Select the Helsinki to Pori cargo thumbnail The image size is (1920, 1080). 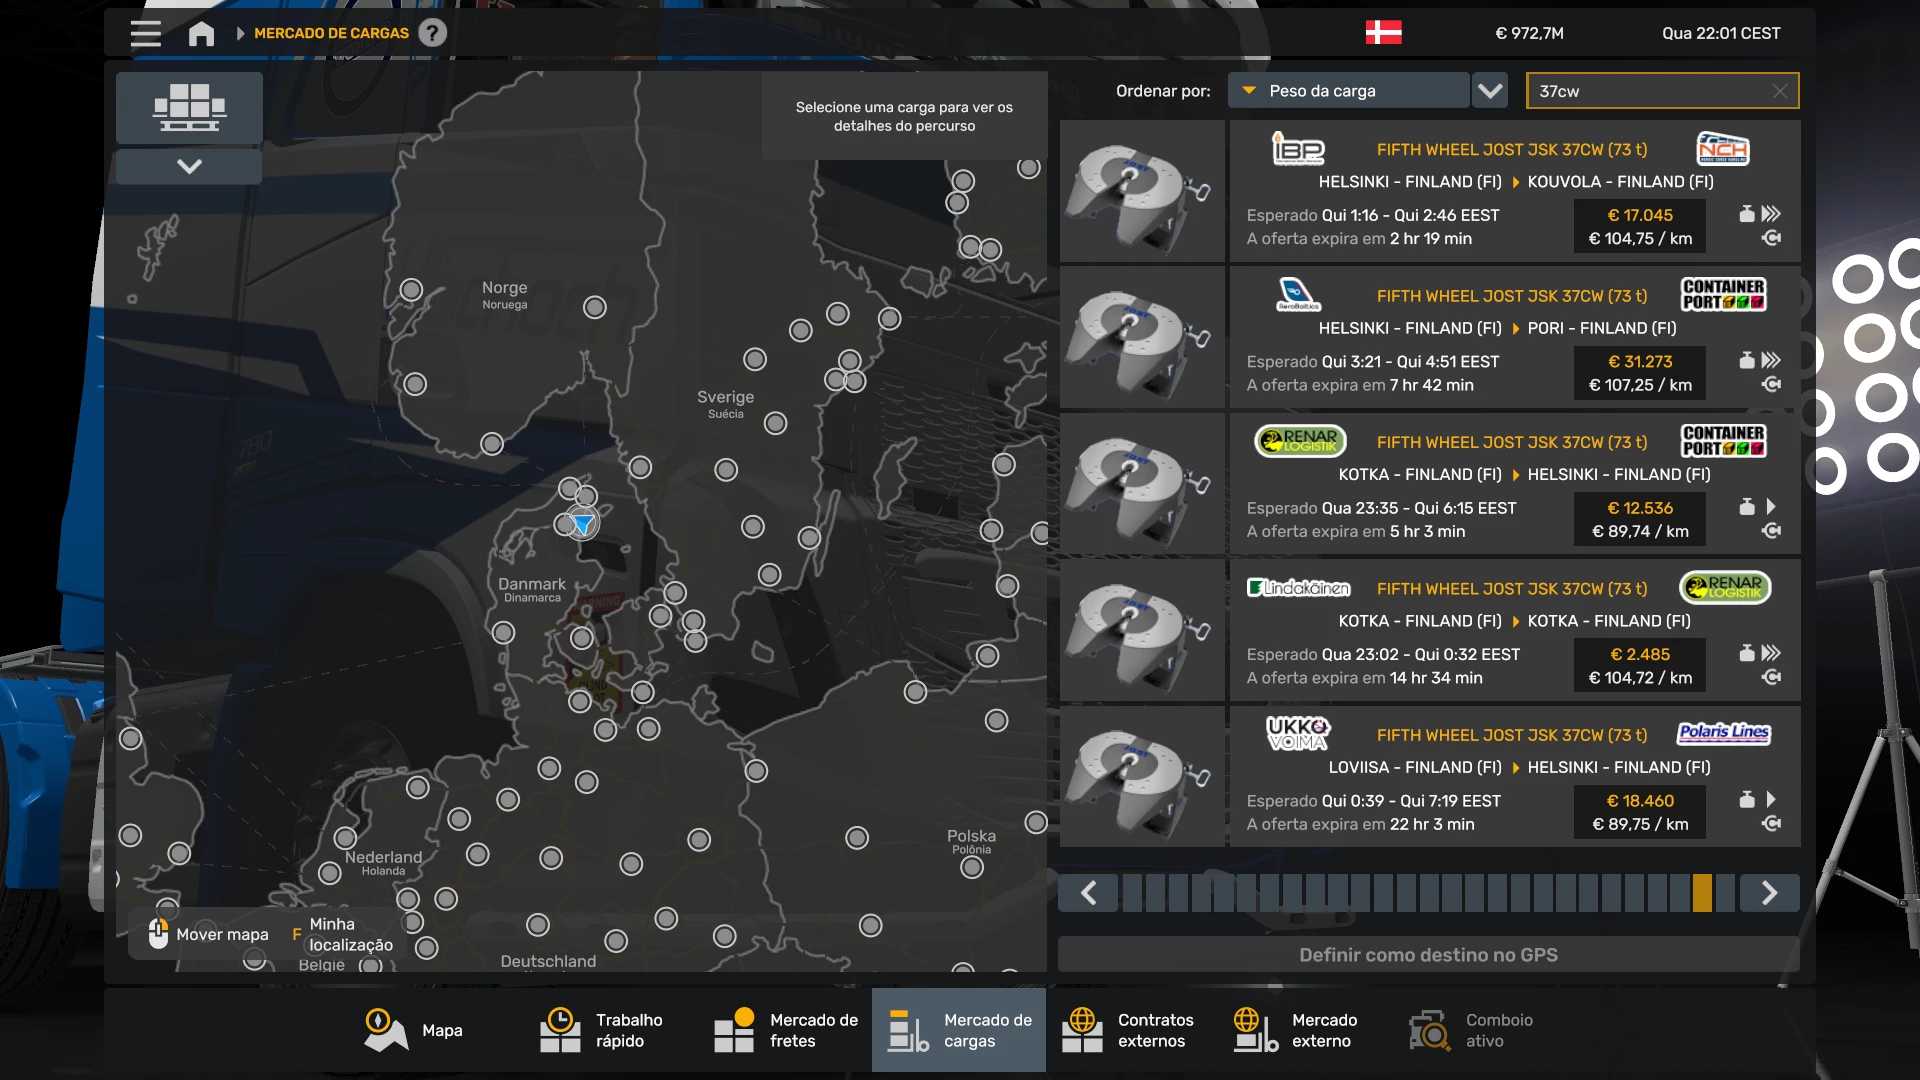[1142, 337]
